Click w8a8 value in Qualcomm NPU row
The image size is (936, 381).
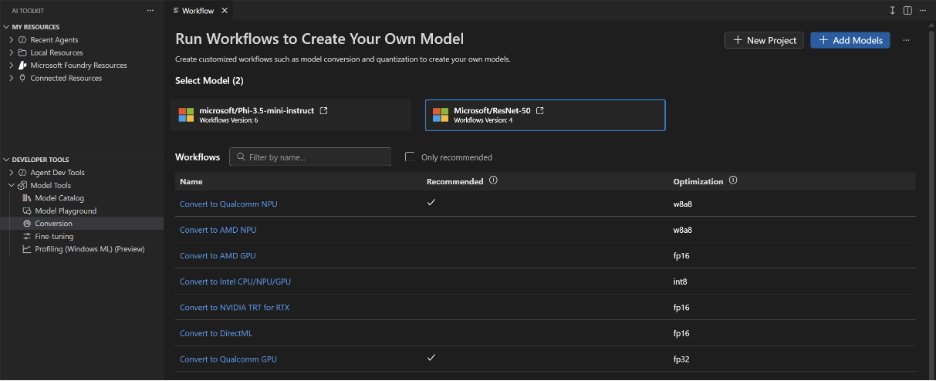[682, 204]
